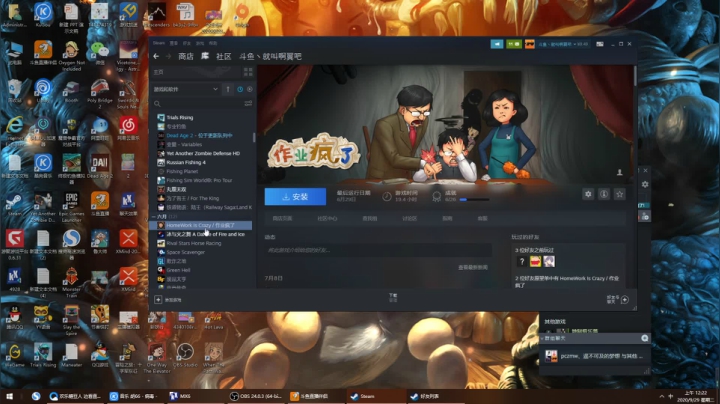
Task: Open Poly Bridge 2 desktop shortcut
Action: click(100, 93)
